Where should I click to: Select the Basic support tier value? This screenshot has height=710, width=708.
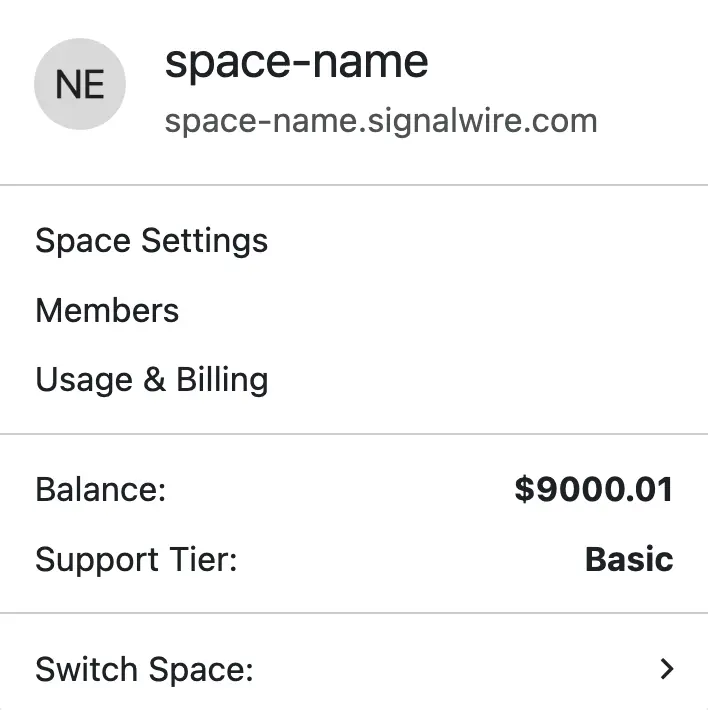(x=628, y=559)
